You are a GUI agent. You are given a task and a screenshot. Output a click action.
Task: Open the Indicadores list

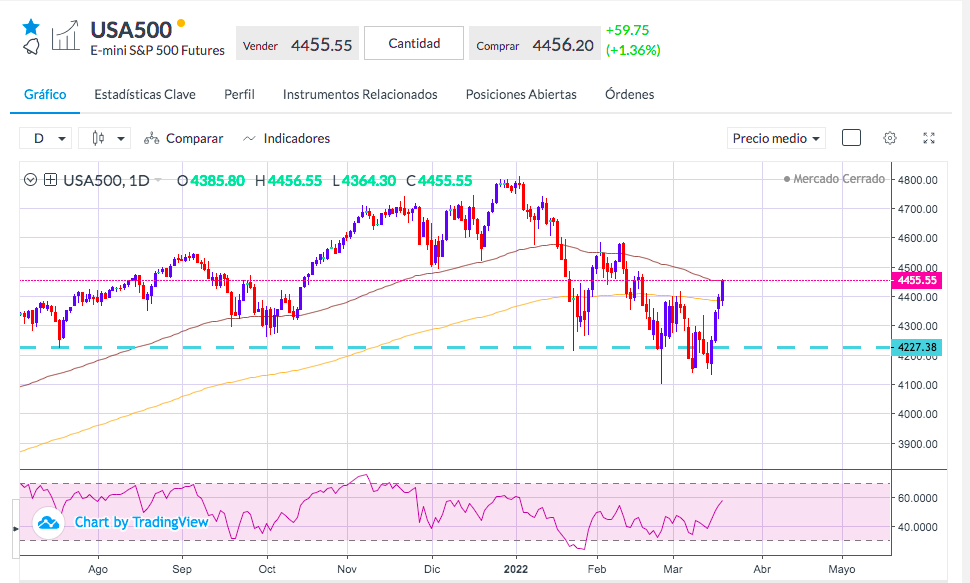(286, 139)
